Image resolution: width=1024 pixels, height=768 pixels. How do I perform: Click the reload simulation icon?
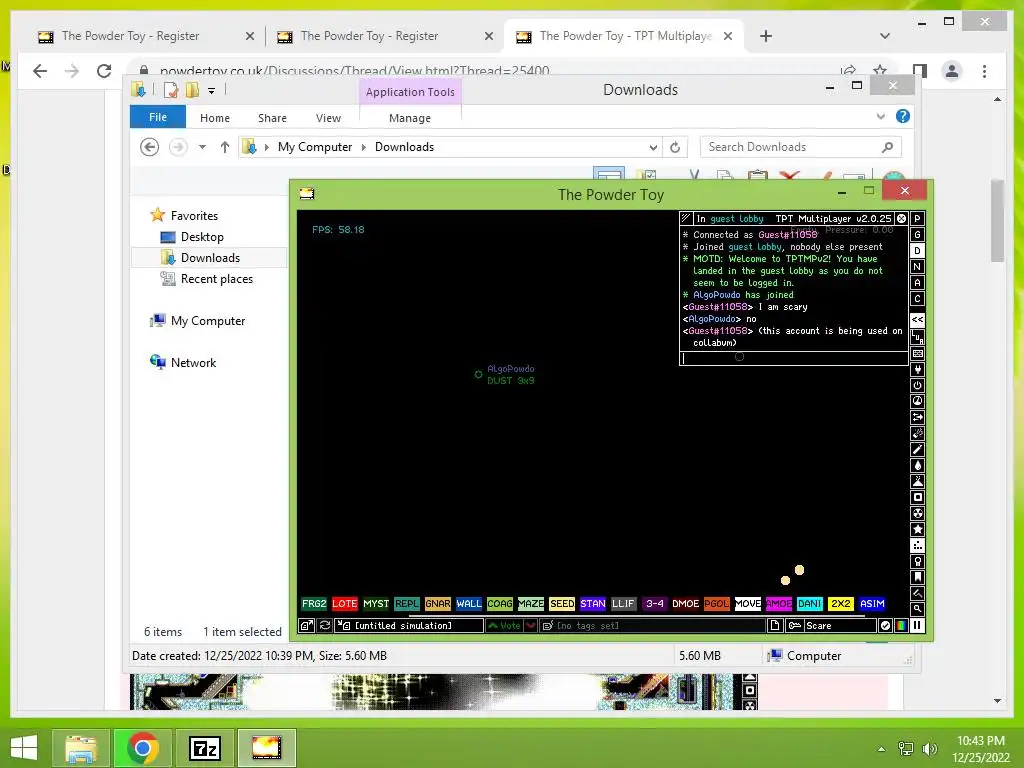(x=325, y=626)
